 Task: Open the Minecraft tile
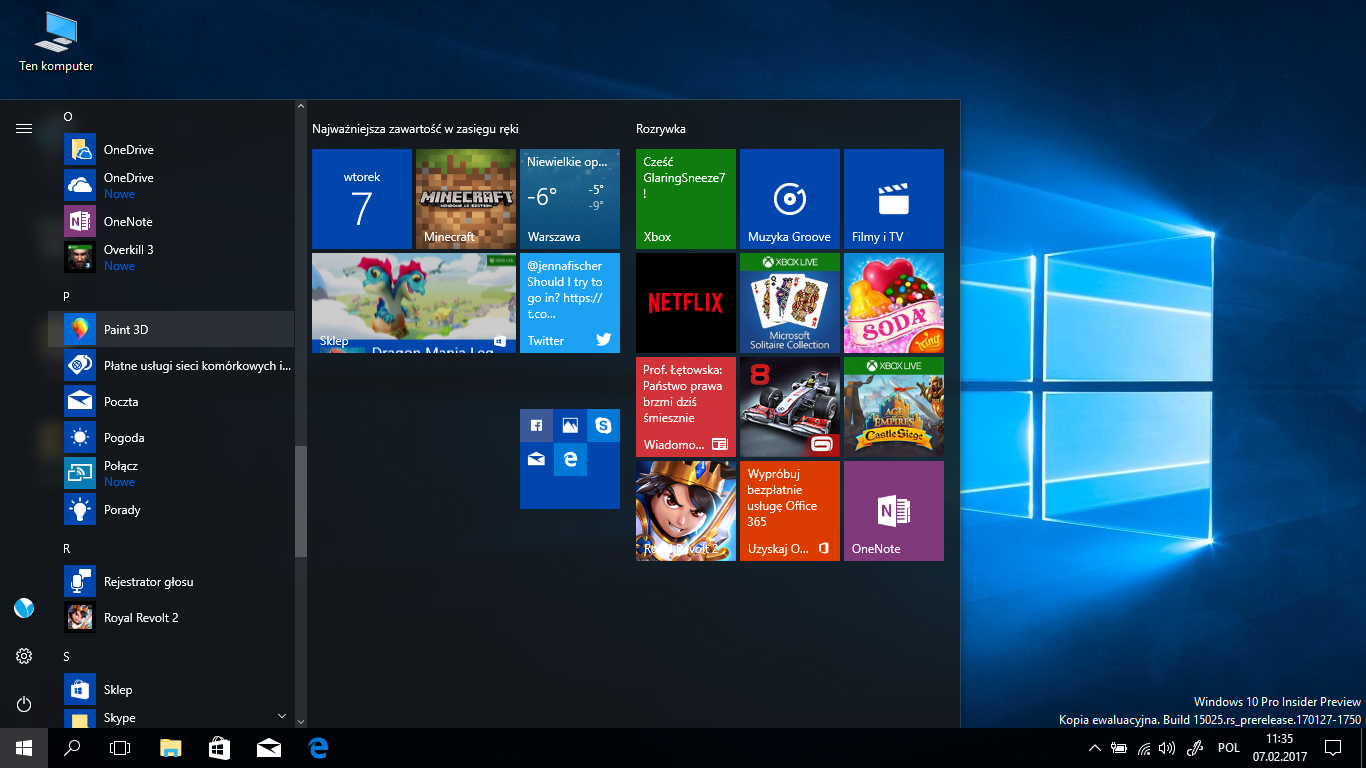point(466,199)
